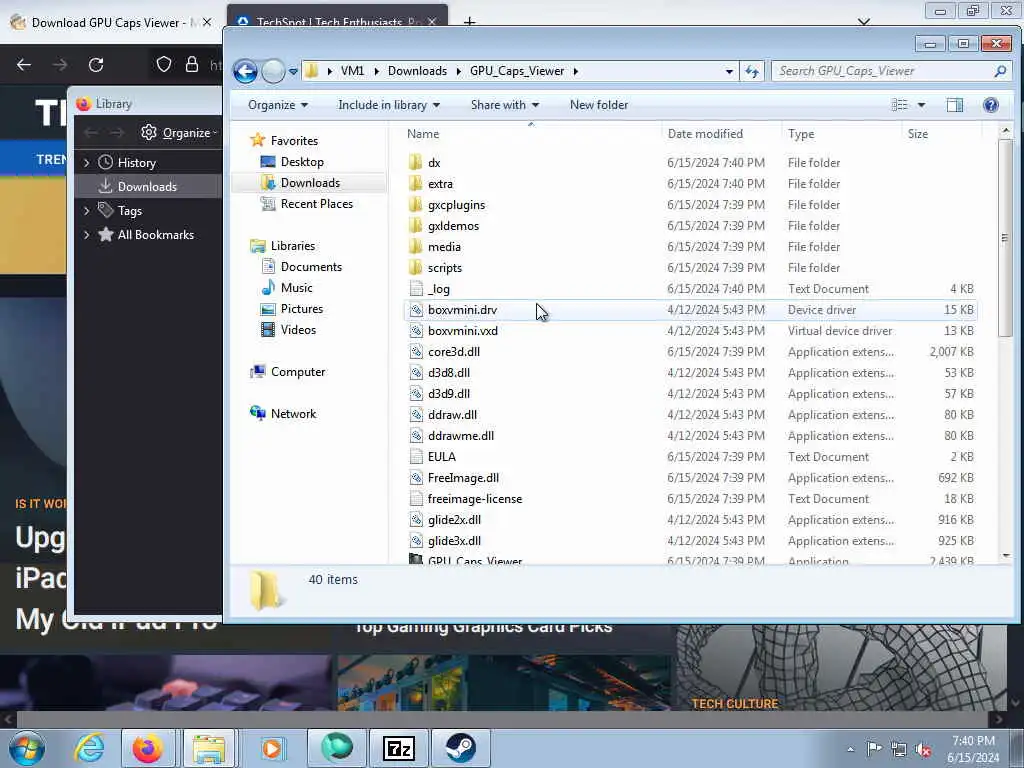Viewport: 1024px width, 768px height.
Task: Expand the views options dropdown arrow
Action: point(921,105)
